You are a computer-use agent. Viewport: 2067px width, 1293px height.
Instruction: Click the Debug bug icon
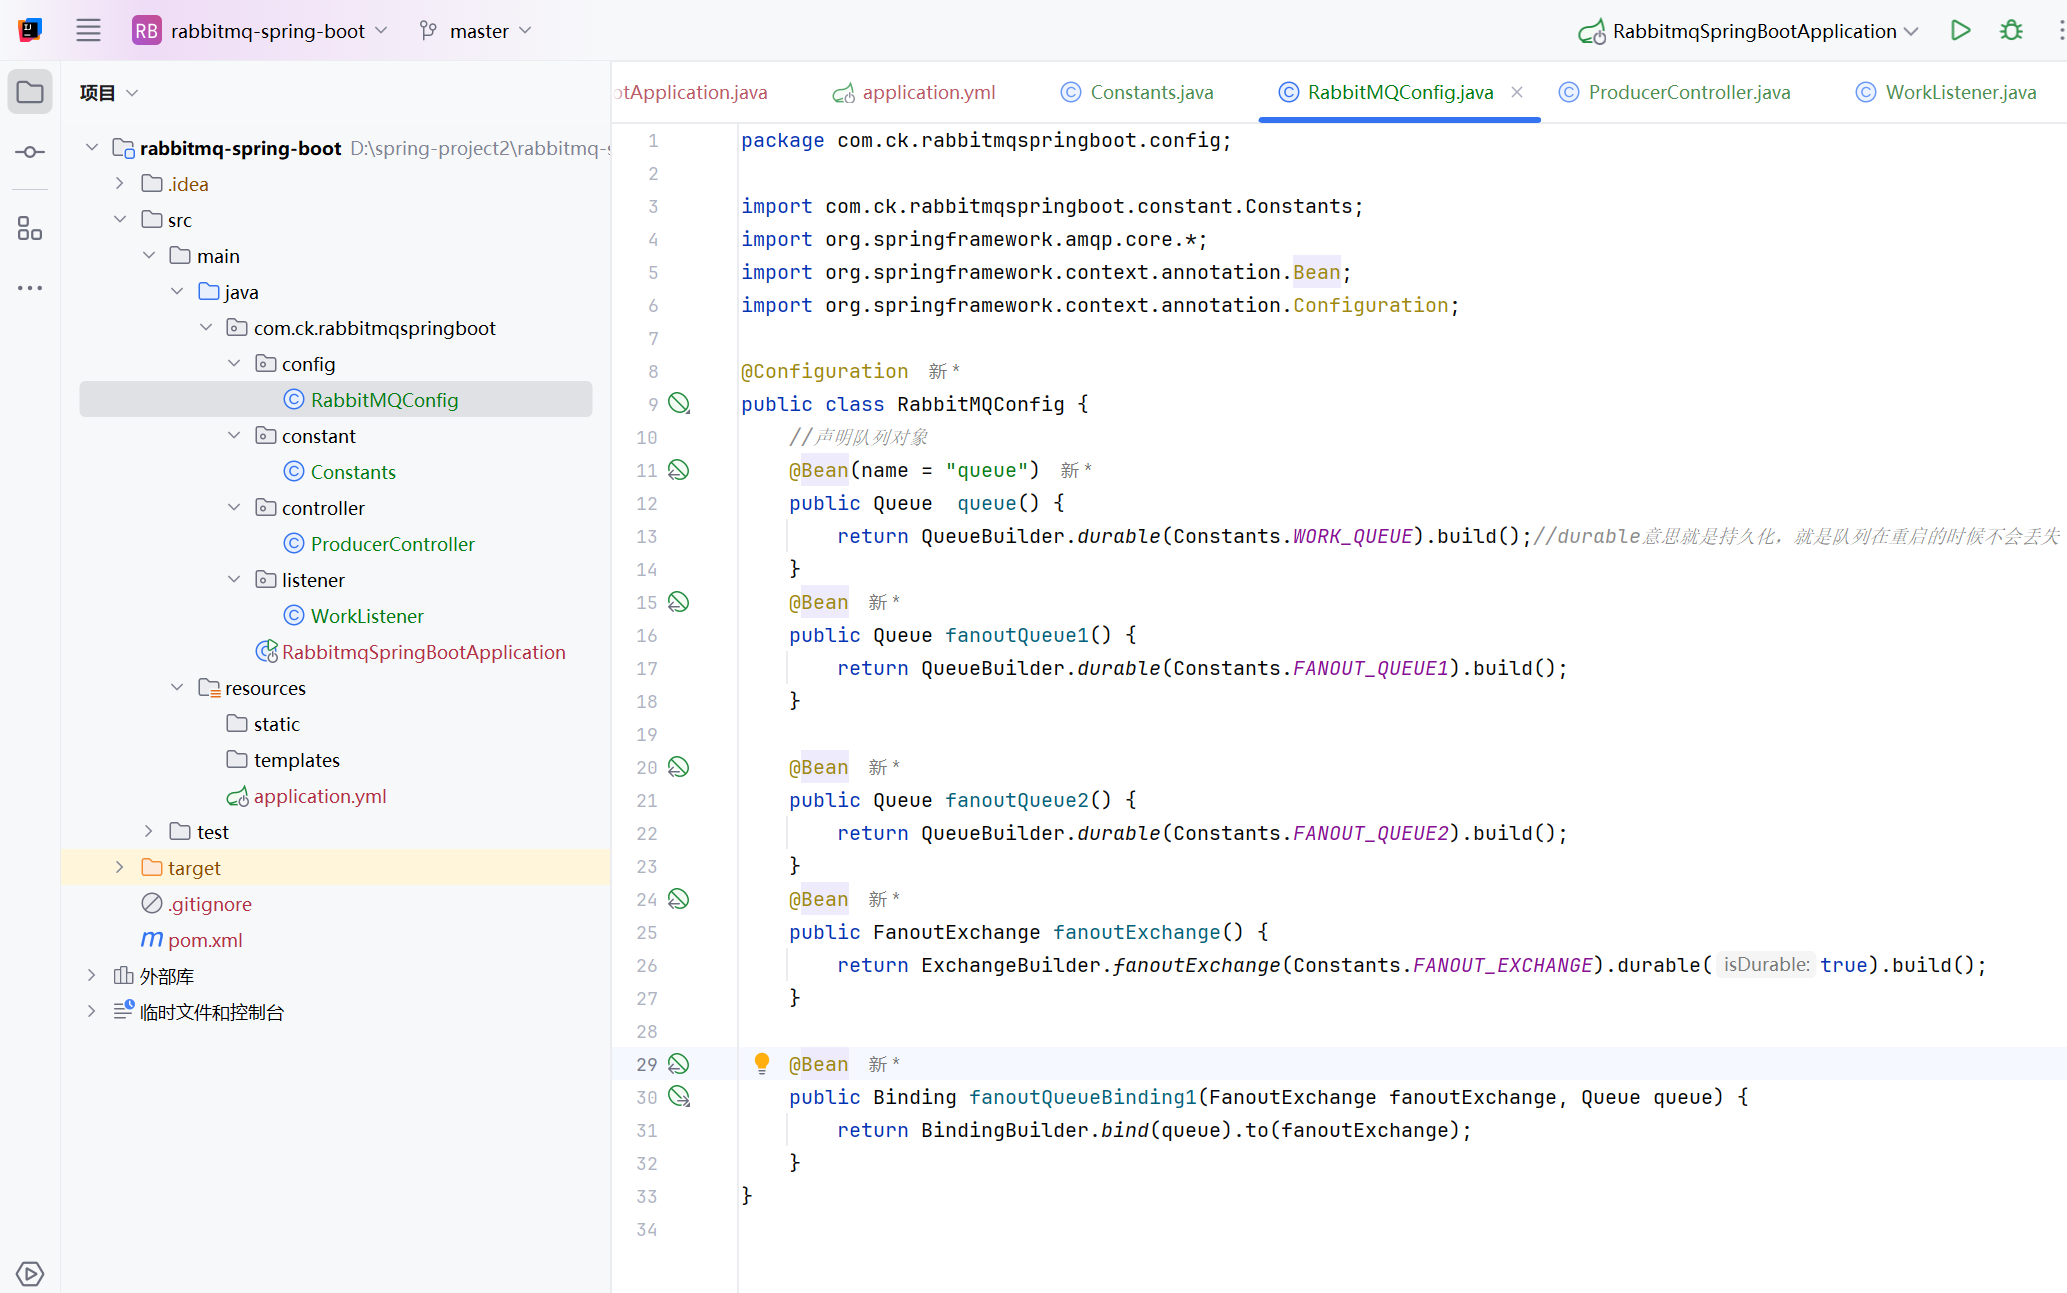click(2011, 31)
